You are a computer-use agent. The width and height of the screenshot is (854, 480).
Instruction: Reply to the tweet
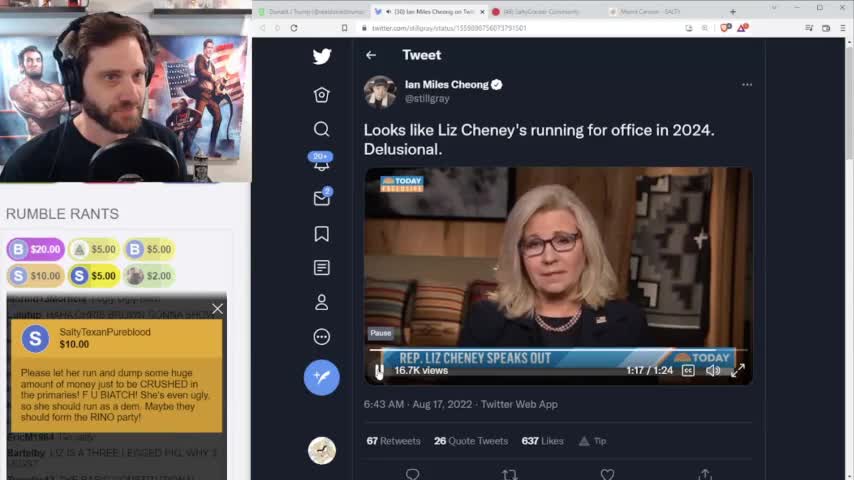pyautogui.click(x=412, y=475)
